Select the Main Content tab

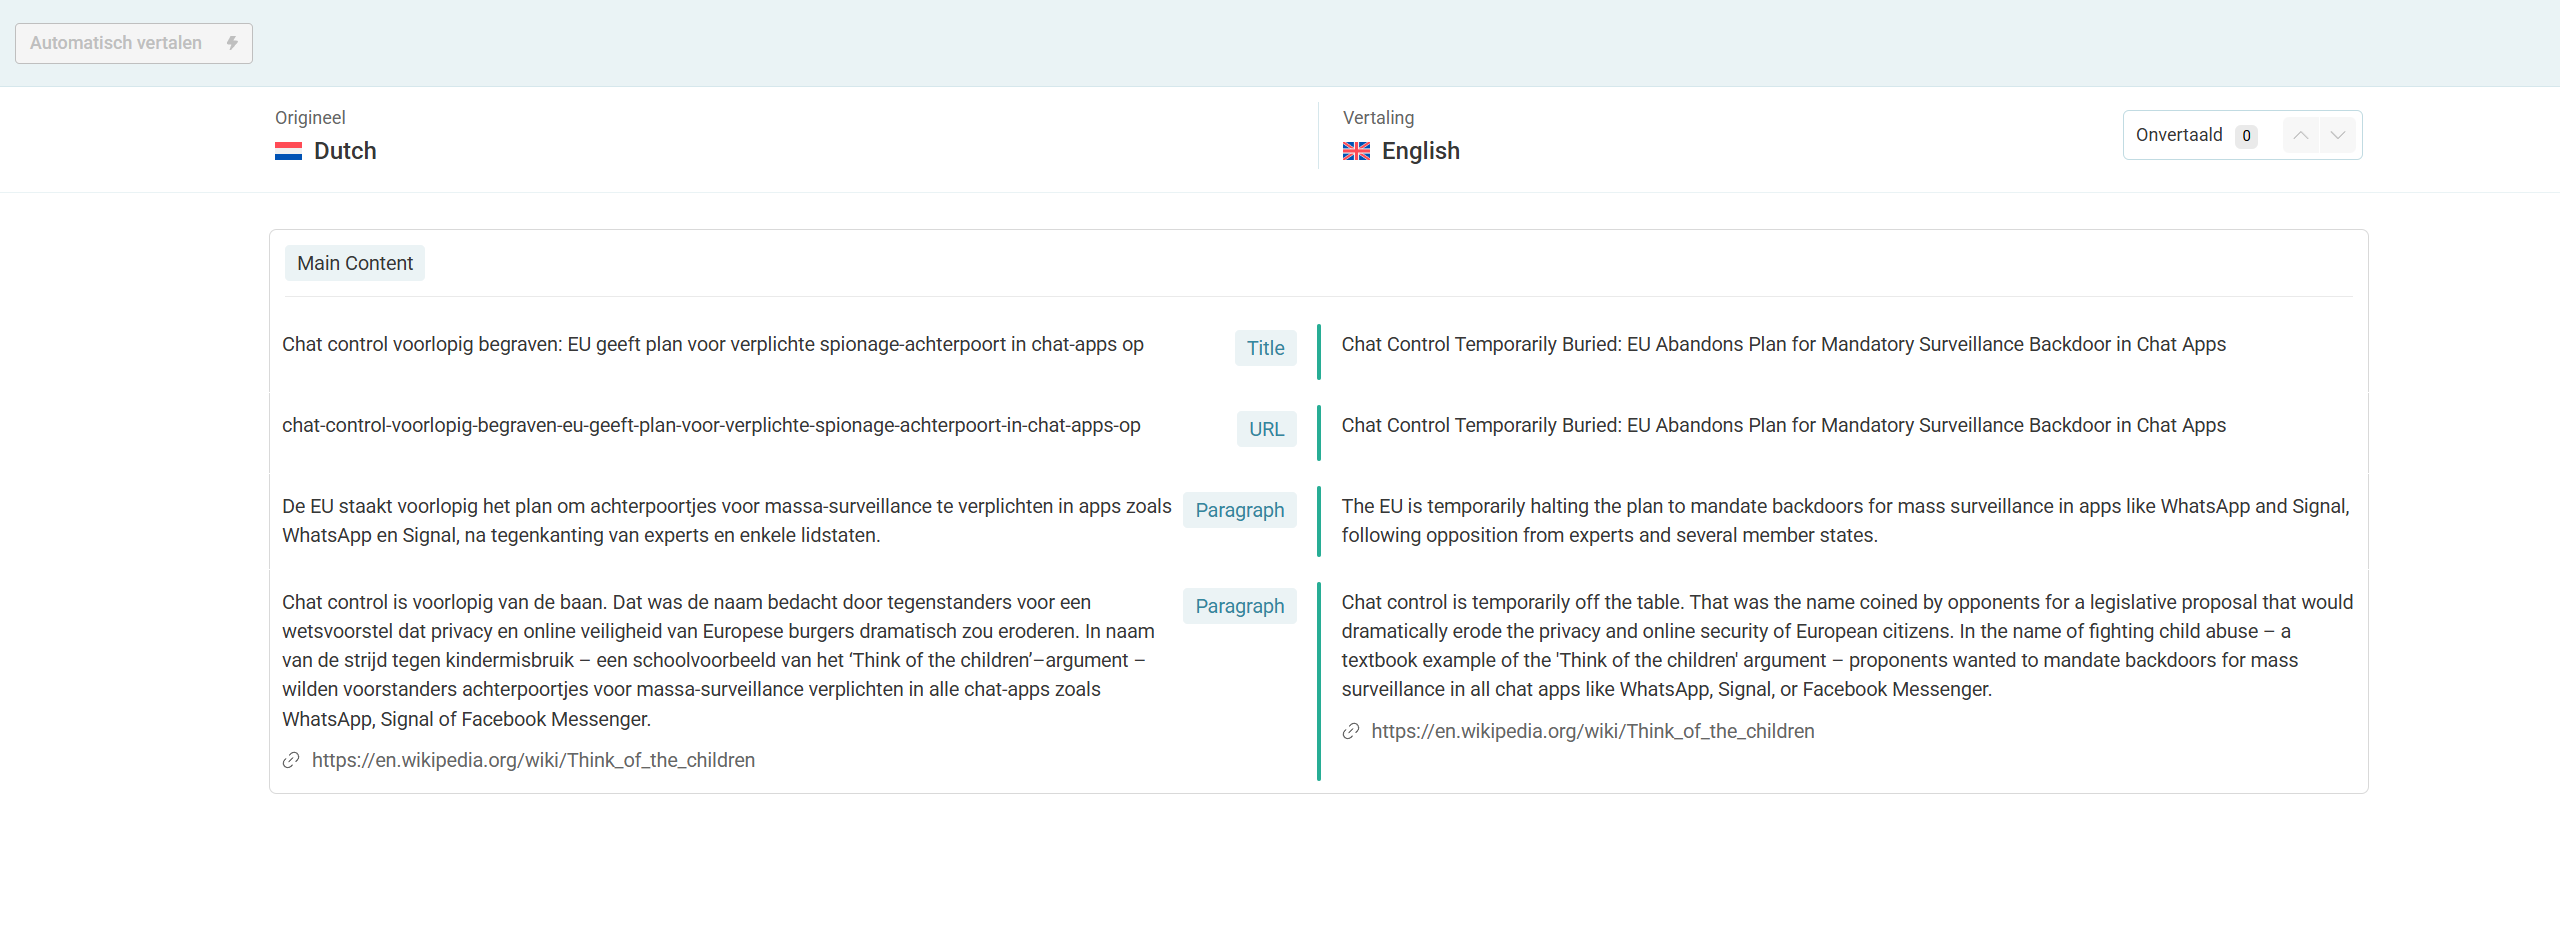pyautogui.click(x=355, y=263)
